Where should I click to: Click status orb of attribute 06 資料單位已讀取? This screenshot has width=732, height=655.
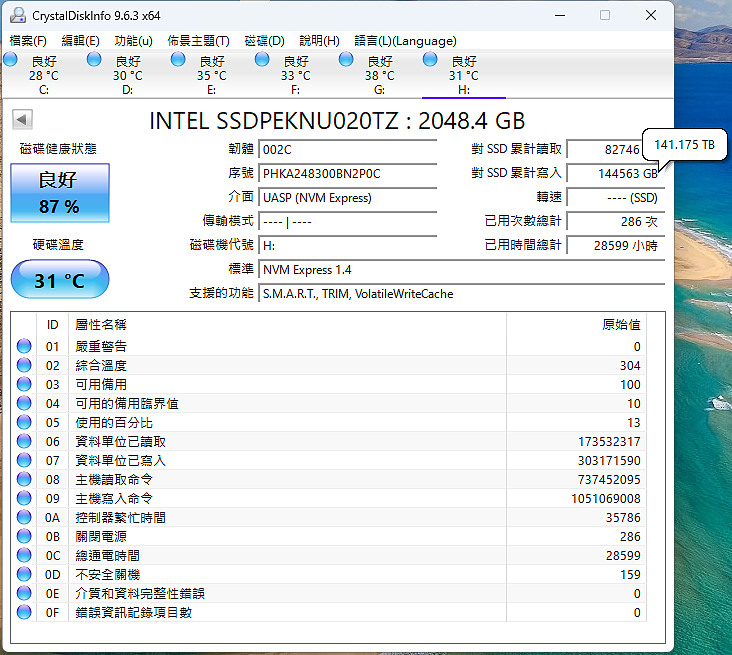(x=24, y=441)
